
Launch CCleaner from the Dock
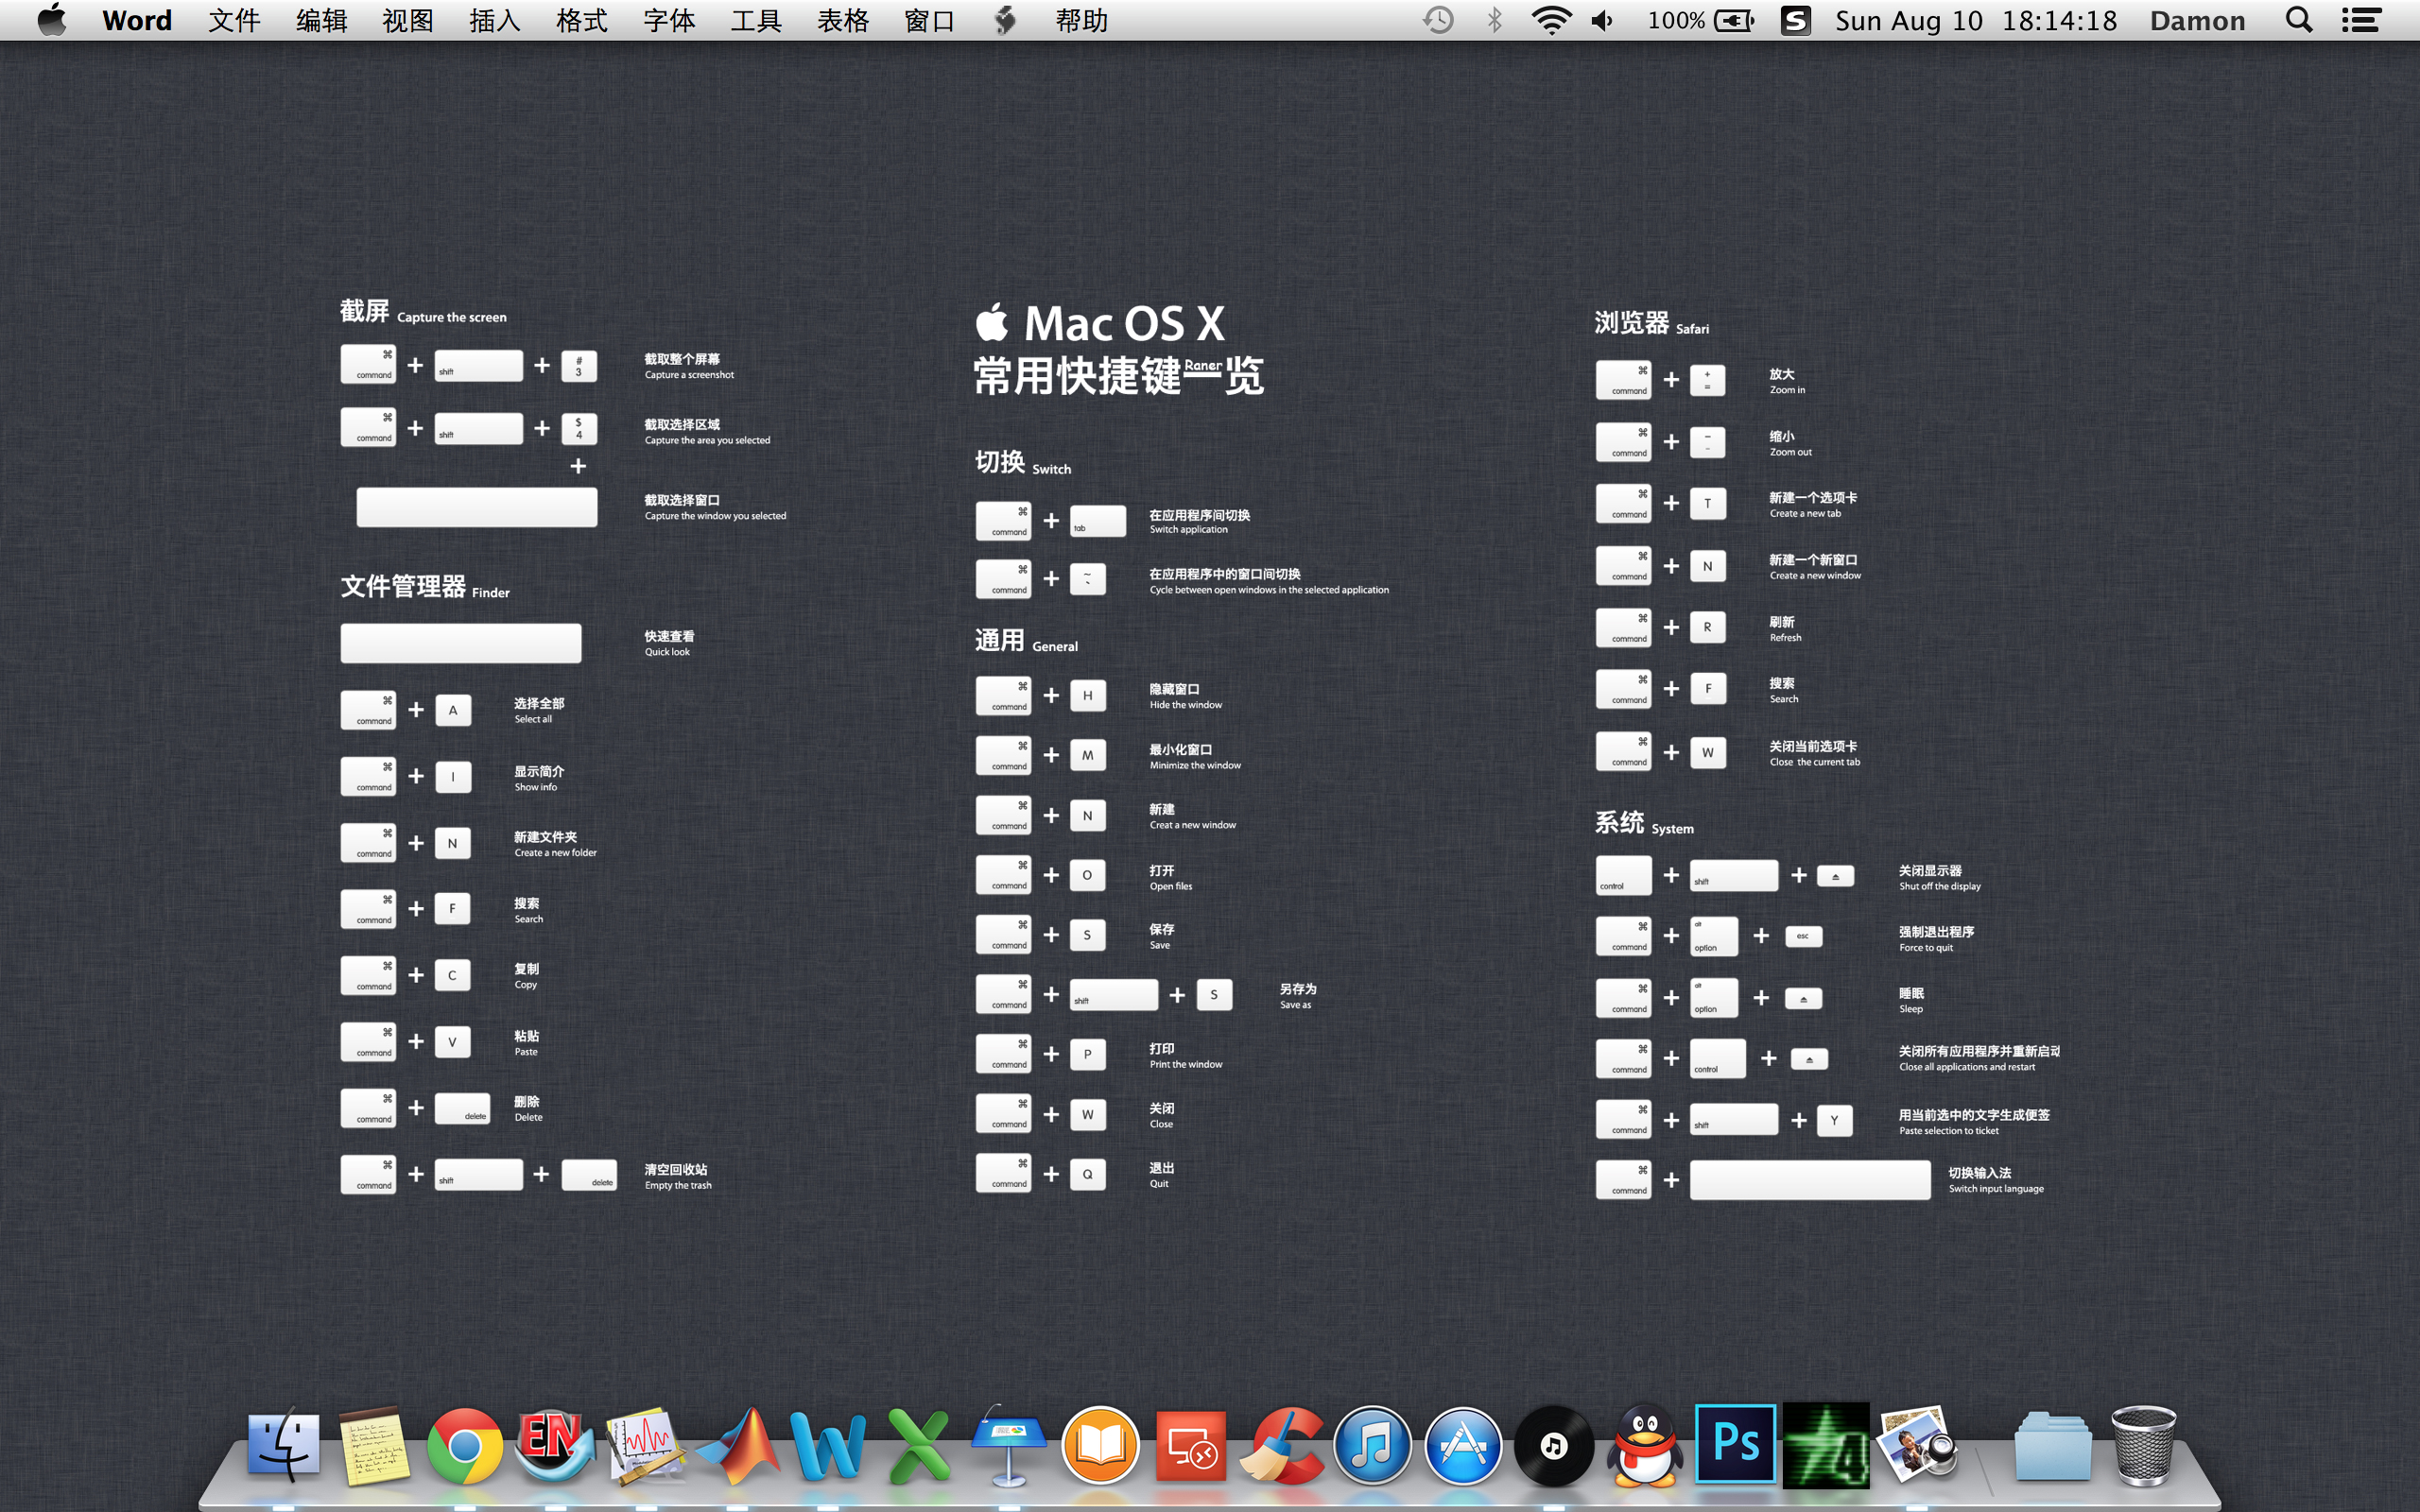(1282, 1446)
